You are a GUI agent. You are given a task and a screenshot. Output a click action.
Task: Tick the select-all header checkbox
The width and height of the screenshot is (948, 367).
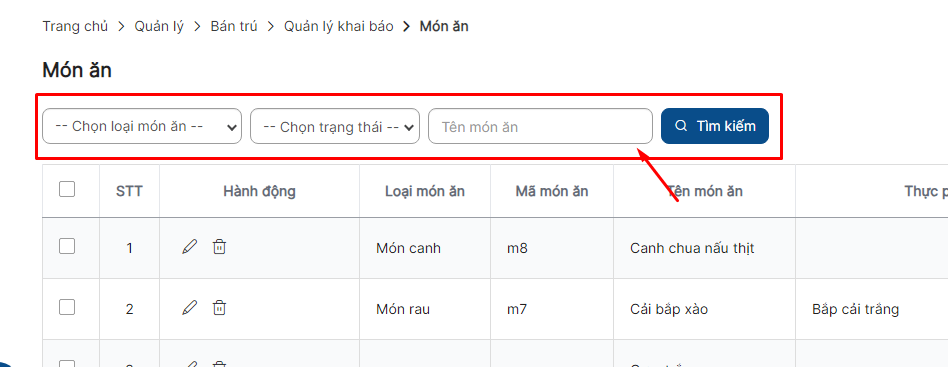click(67, 189)
